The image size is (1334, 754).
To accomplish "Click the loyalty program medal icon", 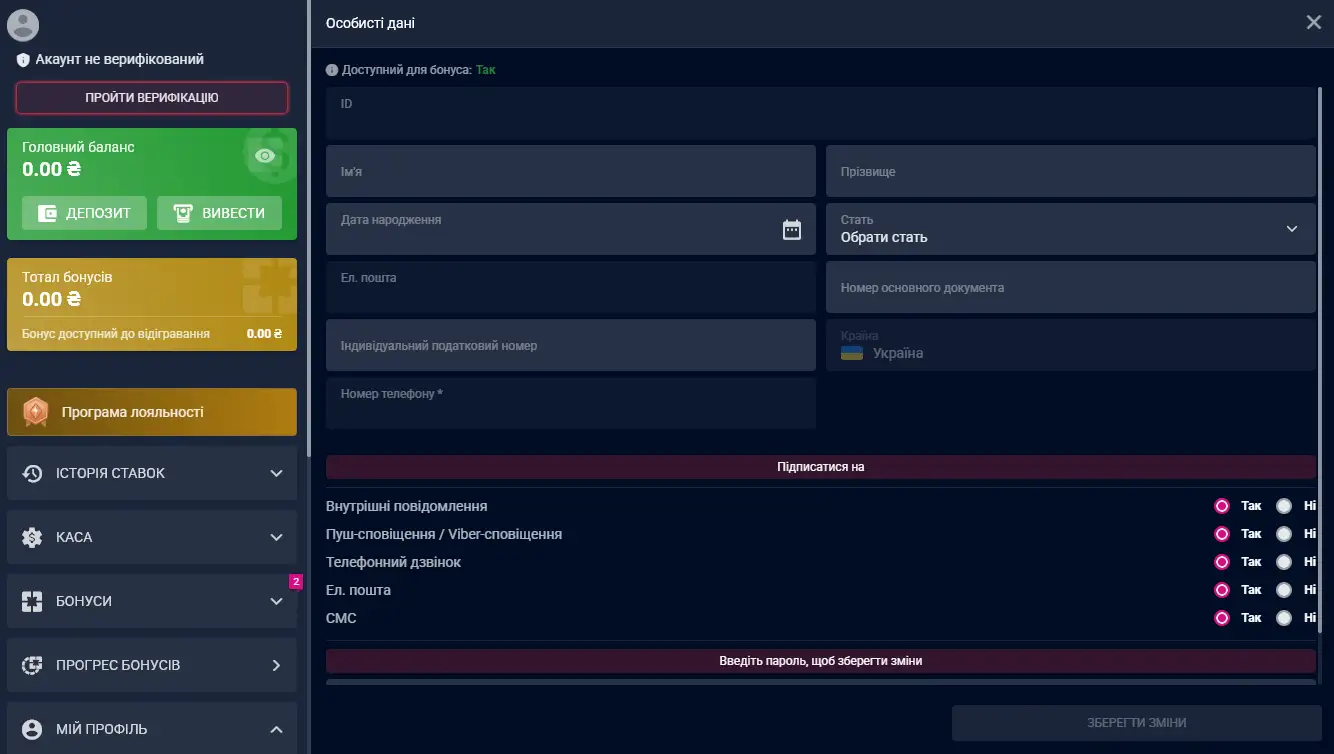I will [x=36, y=412].
